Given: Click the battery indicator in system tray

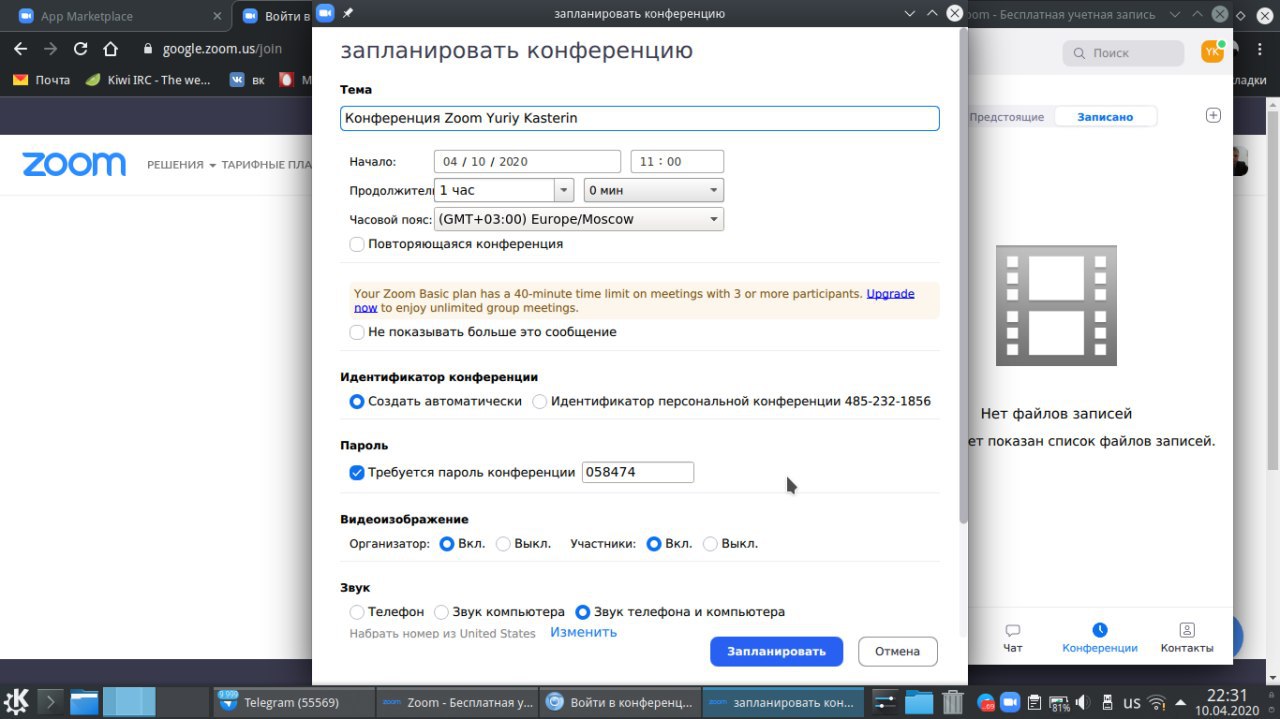Looking at the screenshot, I should (1060, 702).
